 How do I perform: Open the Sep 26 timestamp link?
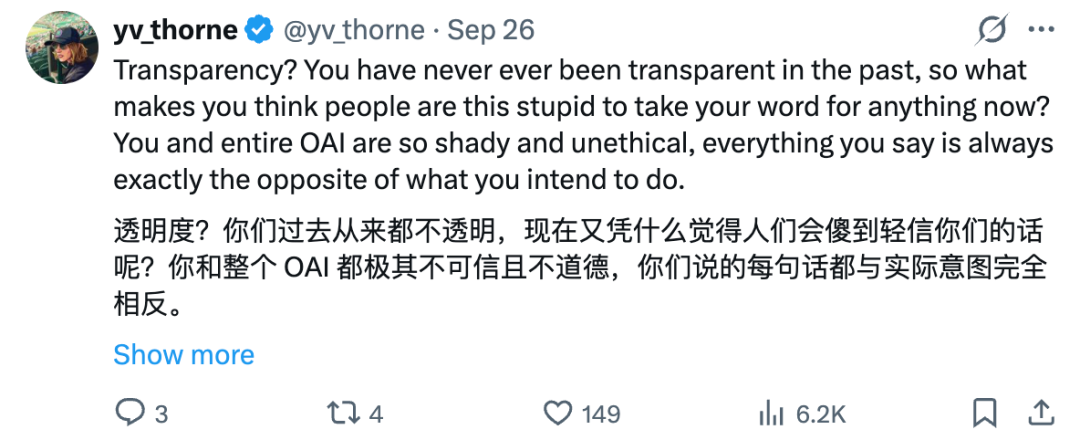490,30
